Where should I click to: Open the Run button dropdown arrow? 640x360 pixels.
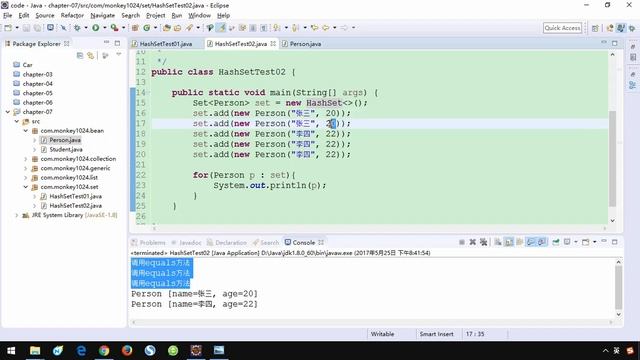pyautogui.click(x=104, y=28)
